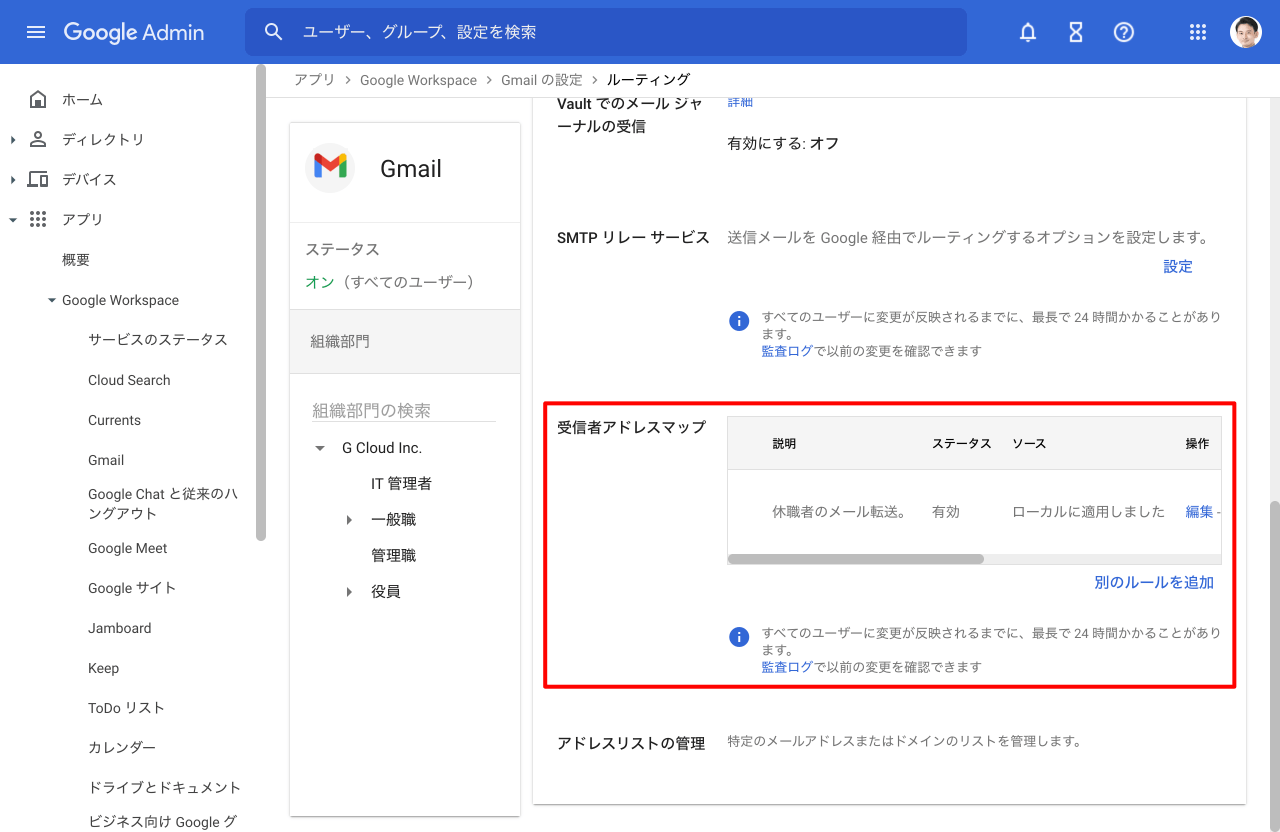This screenshot has height=832, width=1280.
Task: Open the main hamburger menu
Action: (36, 32)
